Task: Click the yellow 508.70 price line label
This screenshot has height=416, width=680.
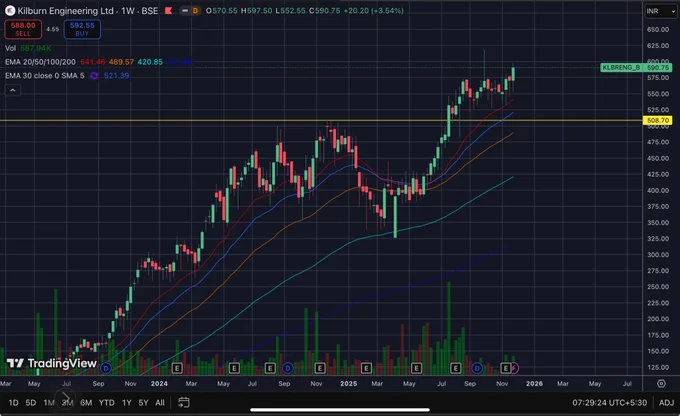Action: tap(657, 121)
